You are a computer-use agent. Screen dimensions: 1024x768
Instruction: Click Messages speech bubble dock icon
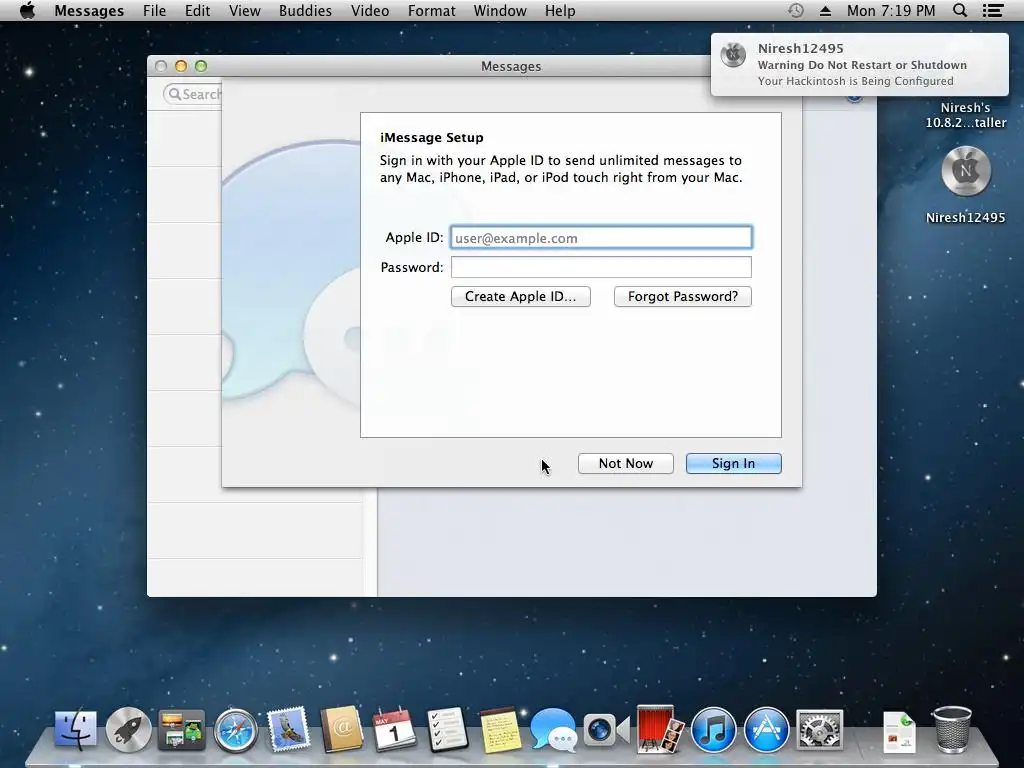click(553, 729)
